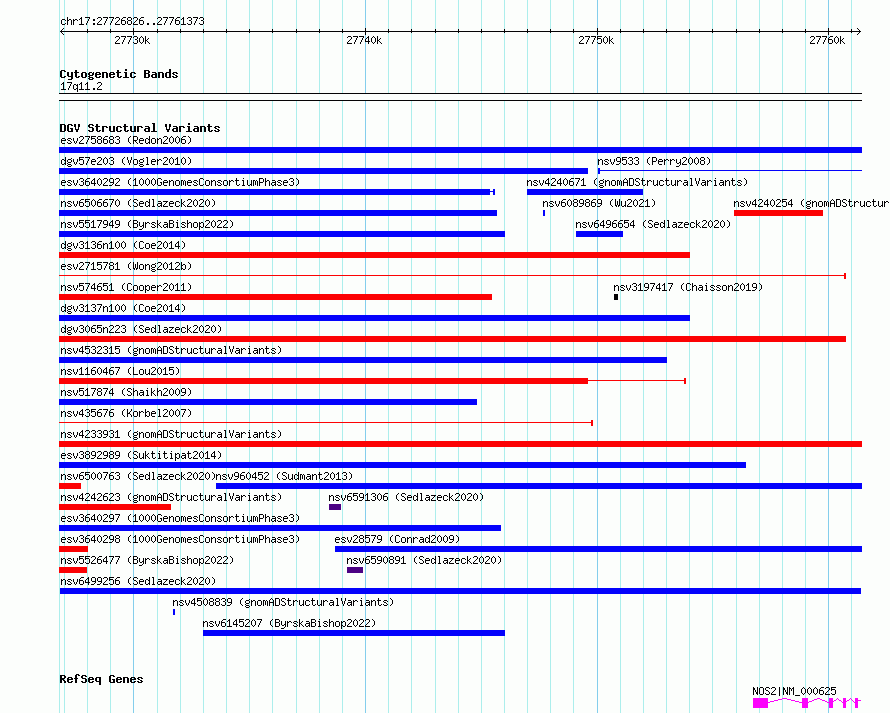This screenshot has height=713, width=890.
Task: Open nsv4240671 gnomAD variant label
Action: coord(637,182)
